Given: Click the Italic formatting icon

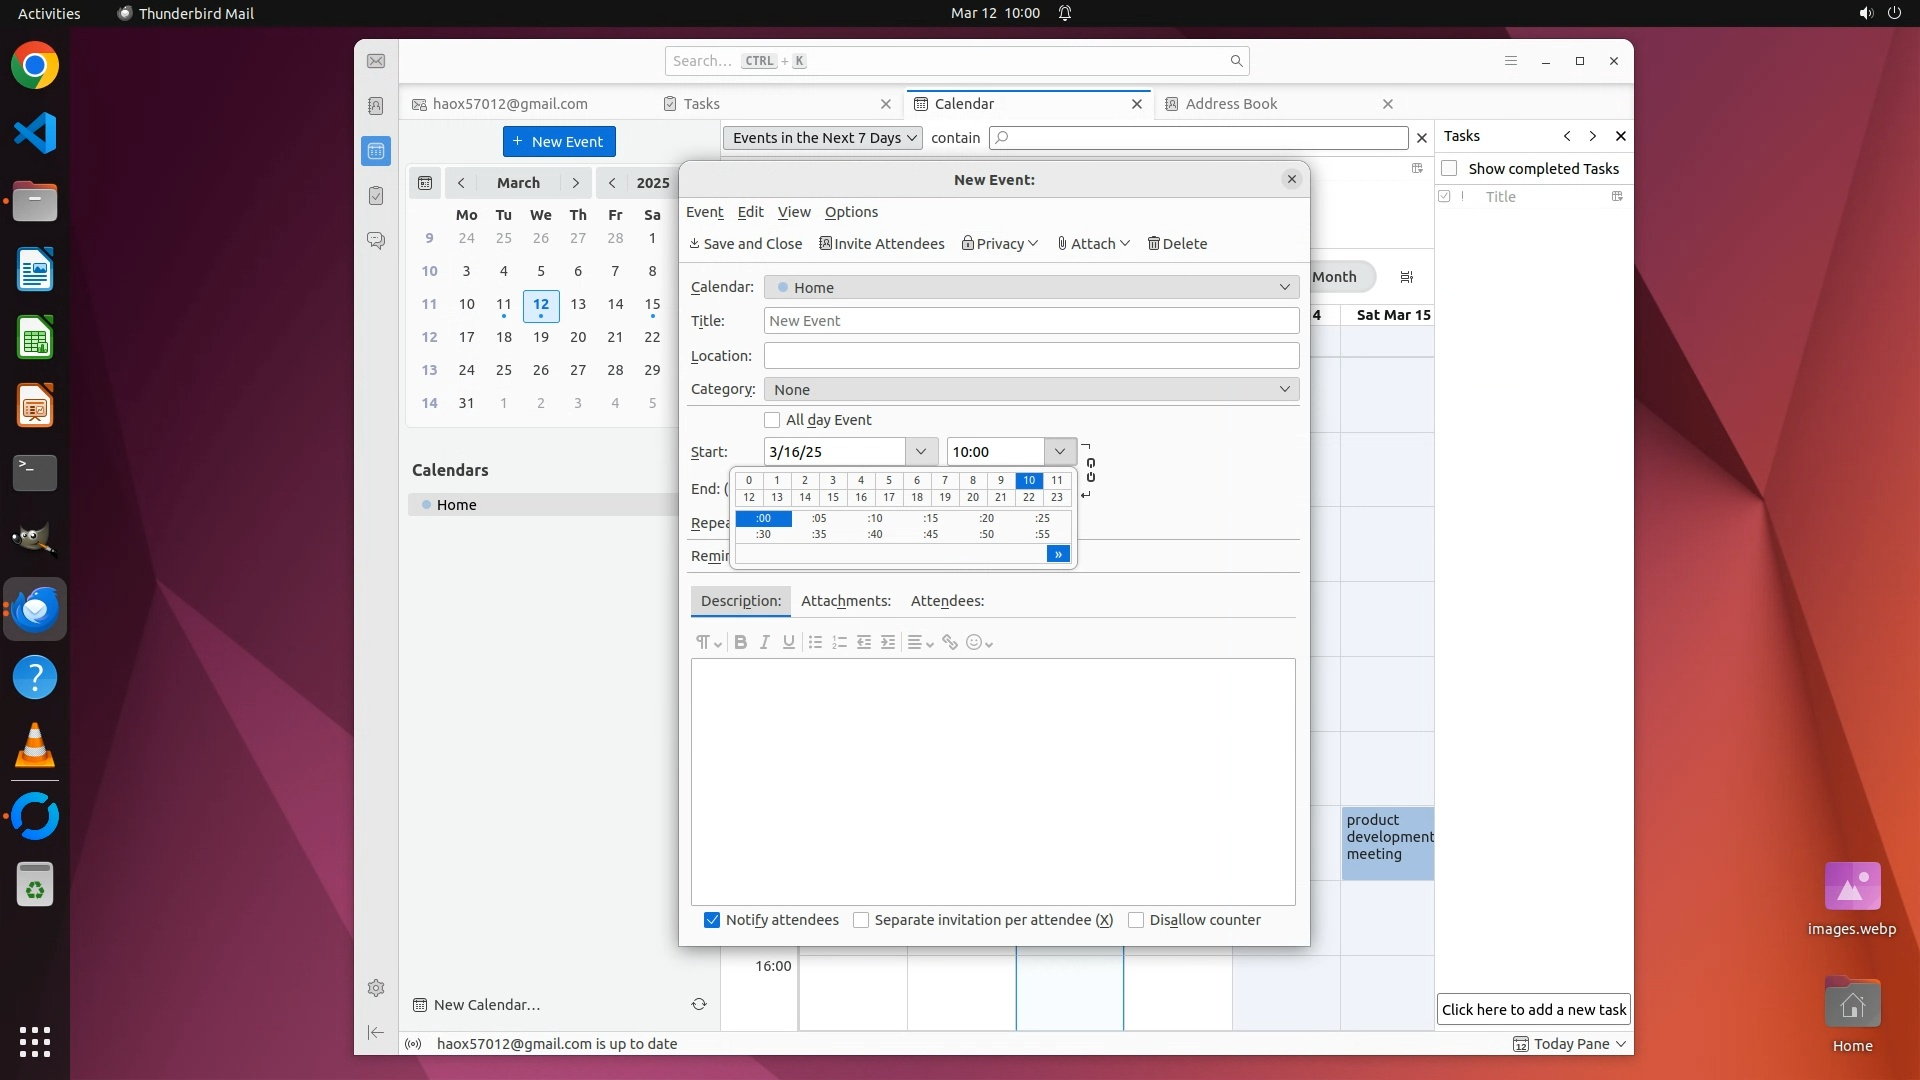Looking at the screenshot, I should coord(765,643).
